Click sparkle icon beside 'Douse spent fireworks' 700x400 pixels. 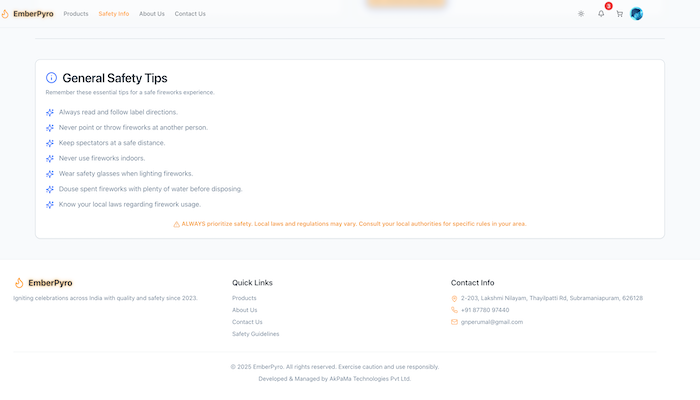(x=50, y=189)
